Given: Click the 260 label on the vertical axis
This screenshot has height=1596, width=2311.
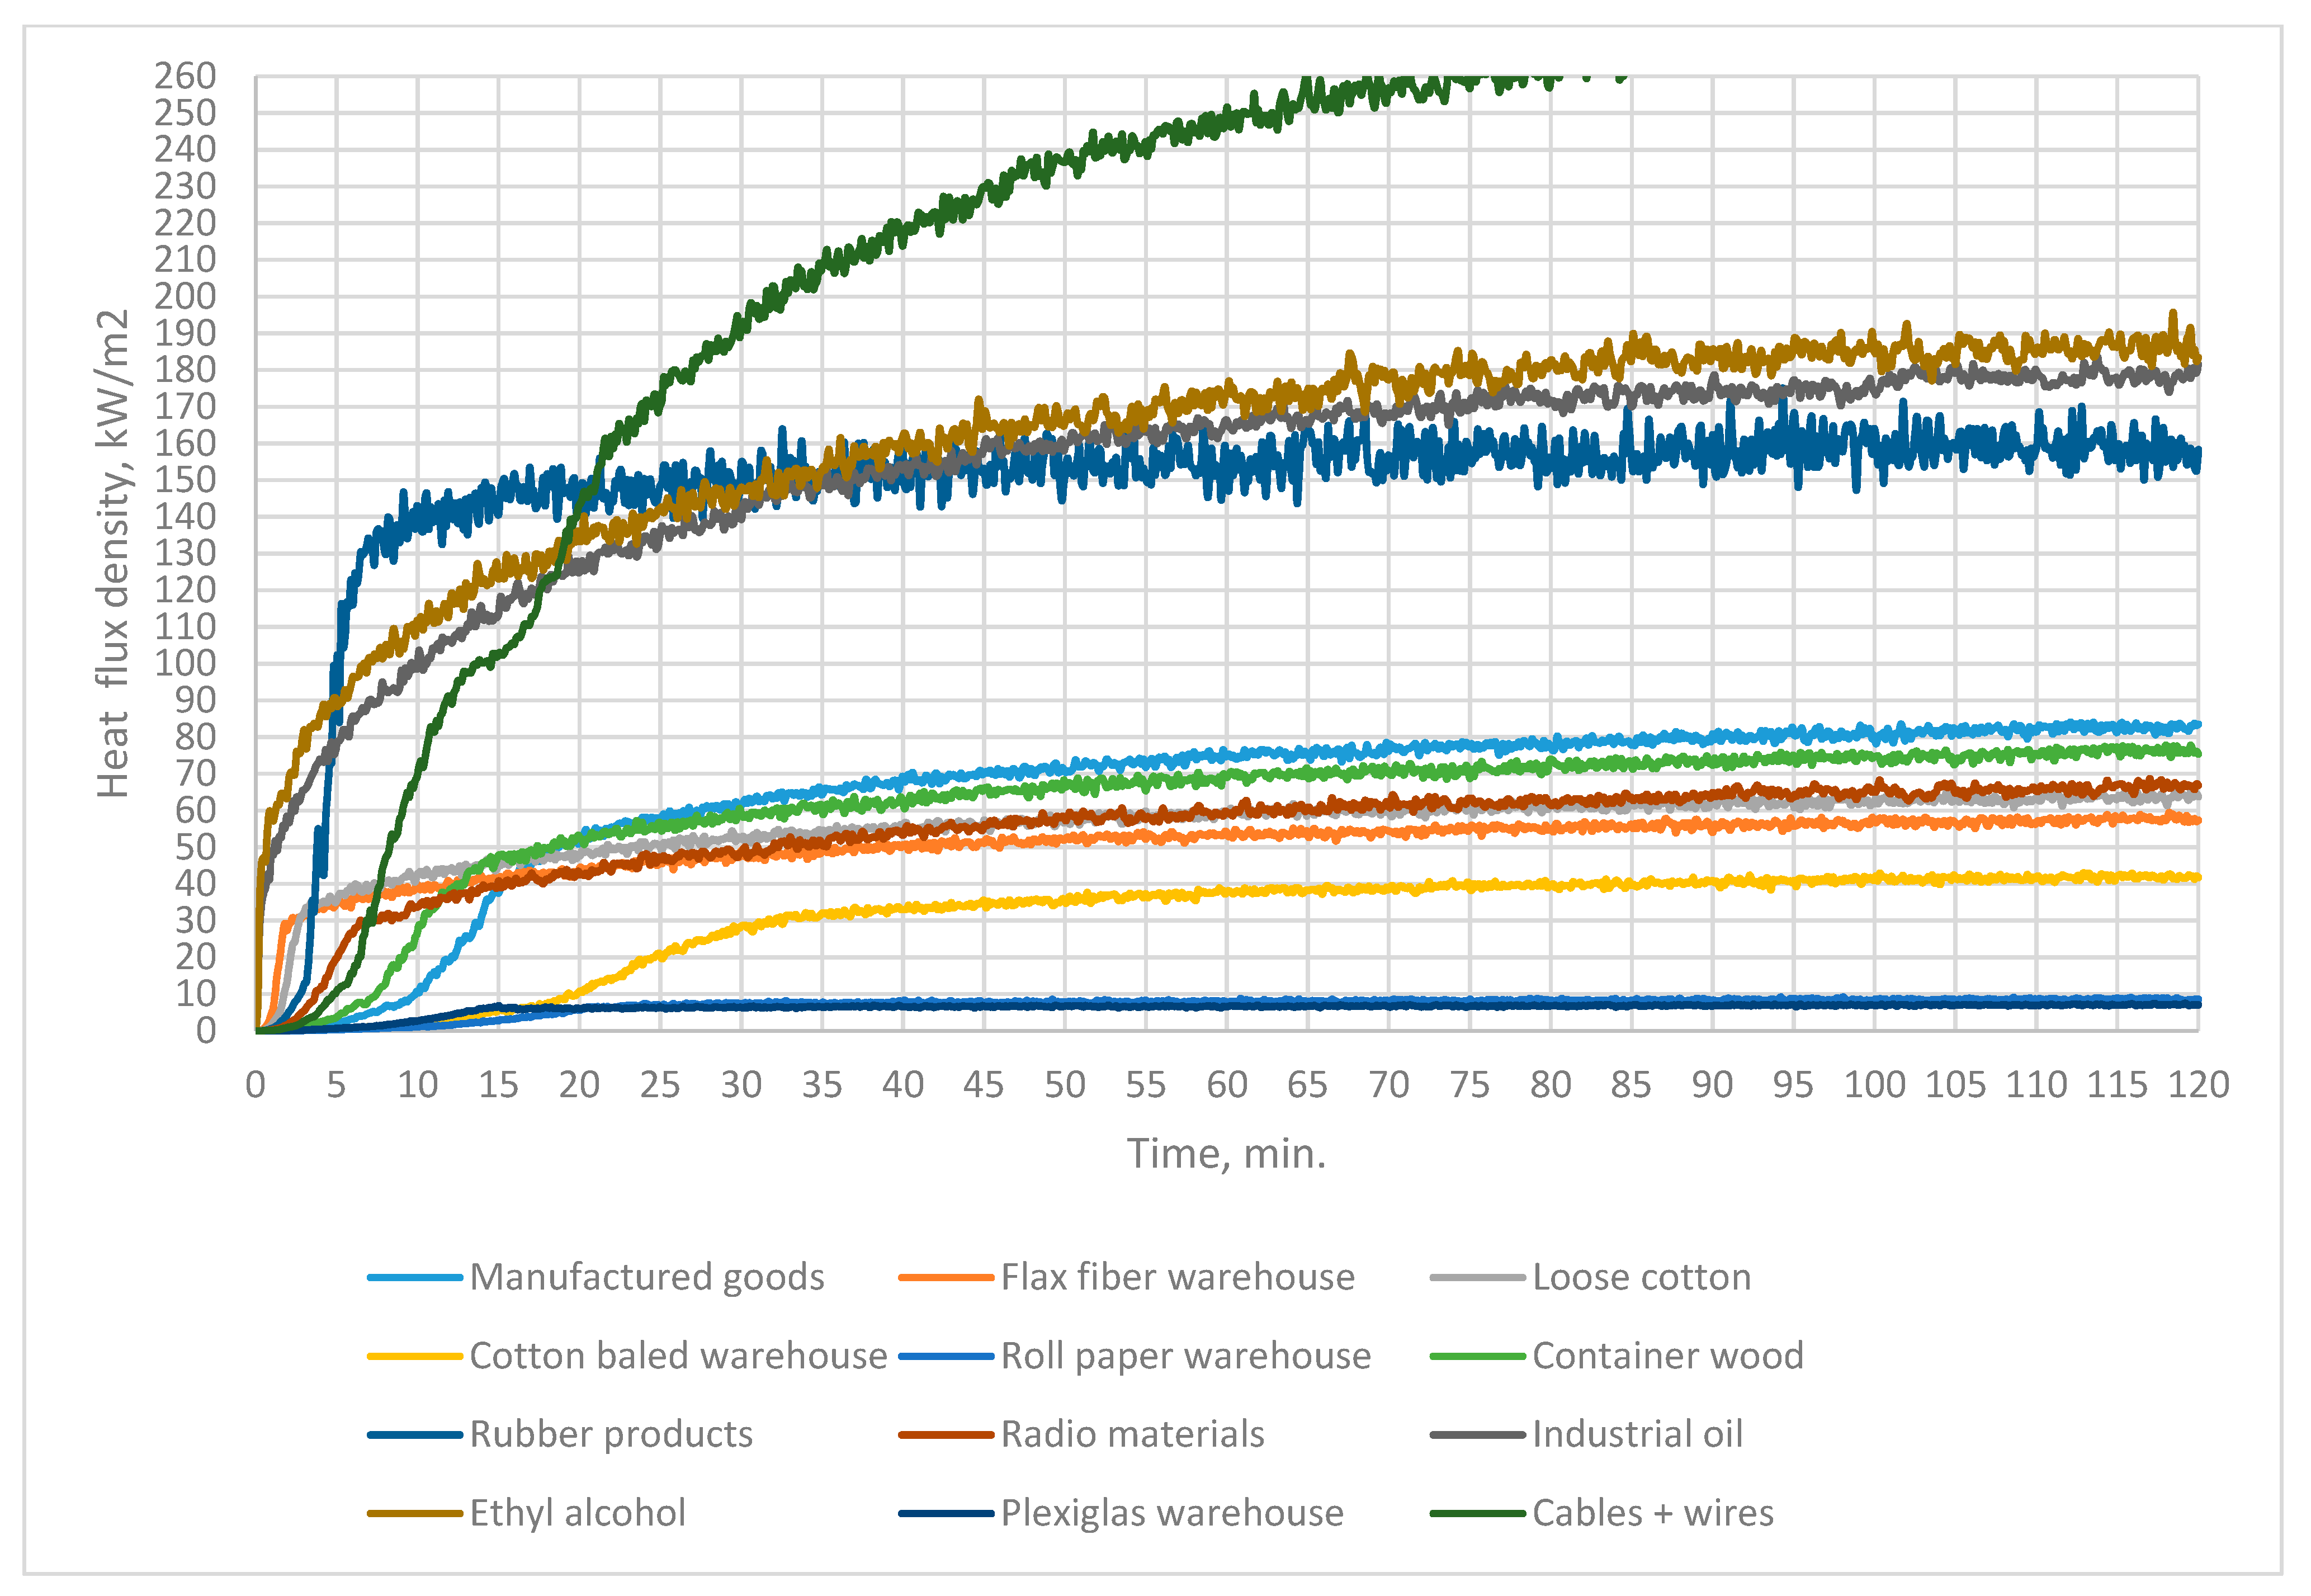Looking at the screenshot, I should click(185, 76).
